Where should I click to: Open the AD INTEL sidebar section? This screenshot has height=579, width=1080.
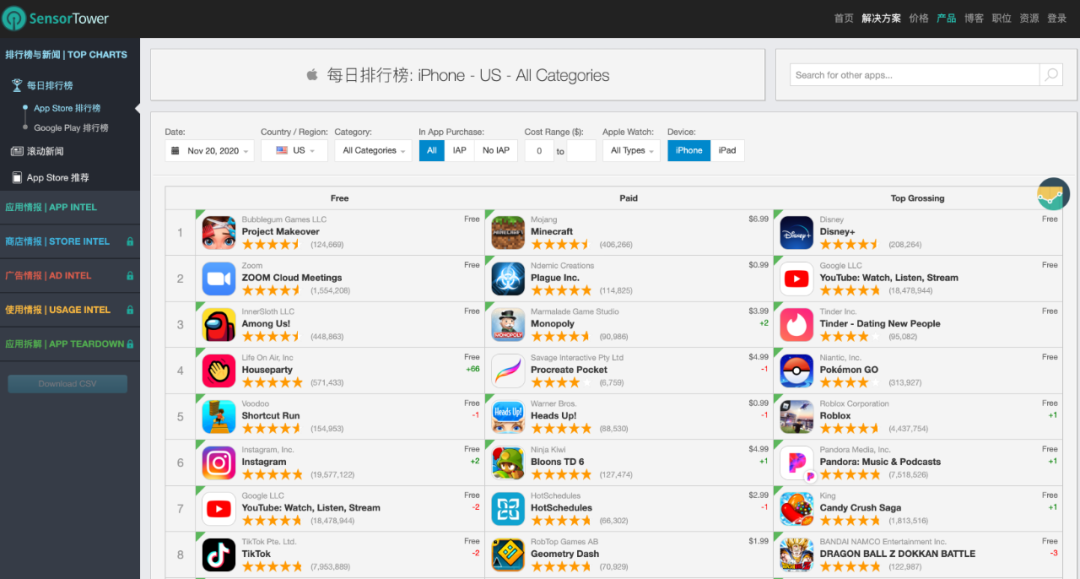70,275
